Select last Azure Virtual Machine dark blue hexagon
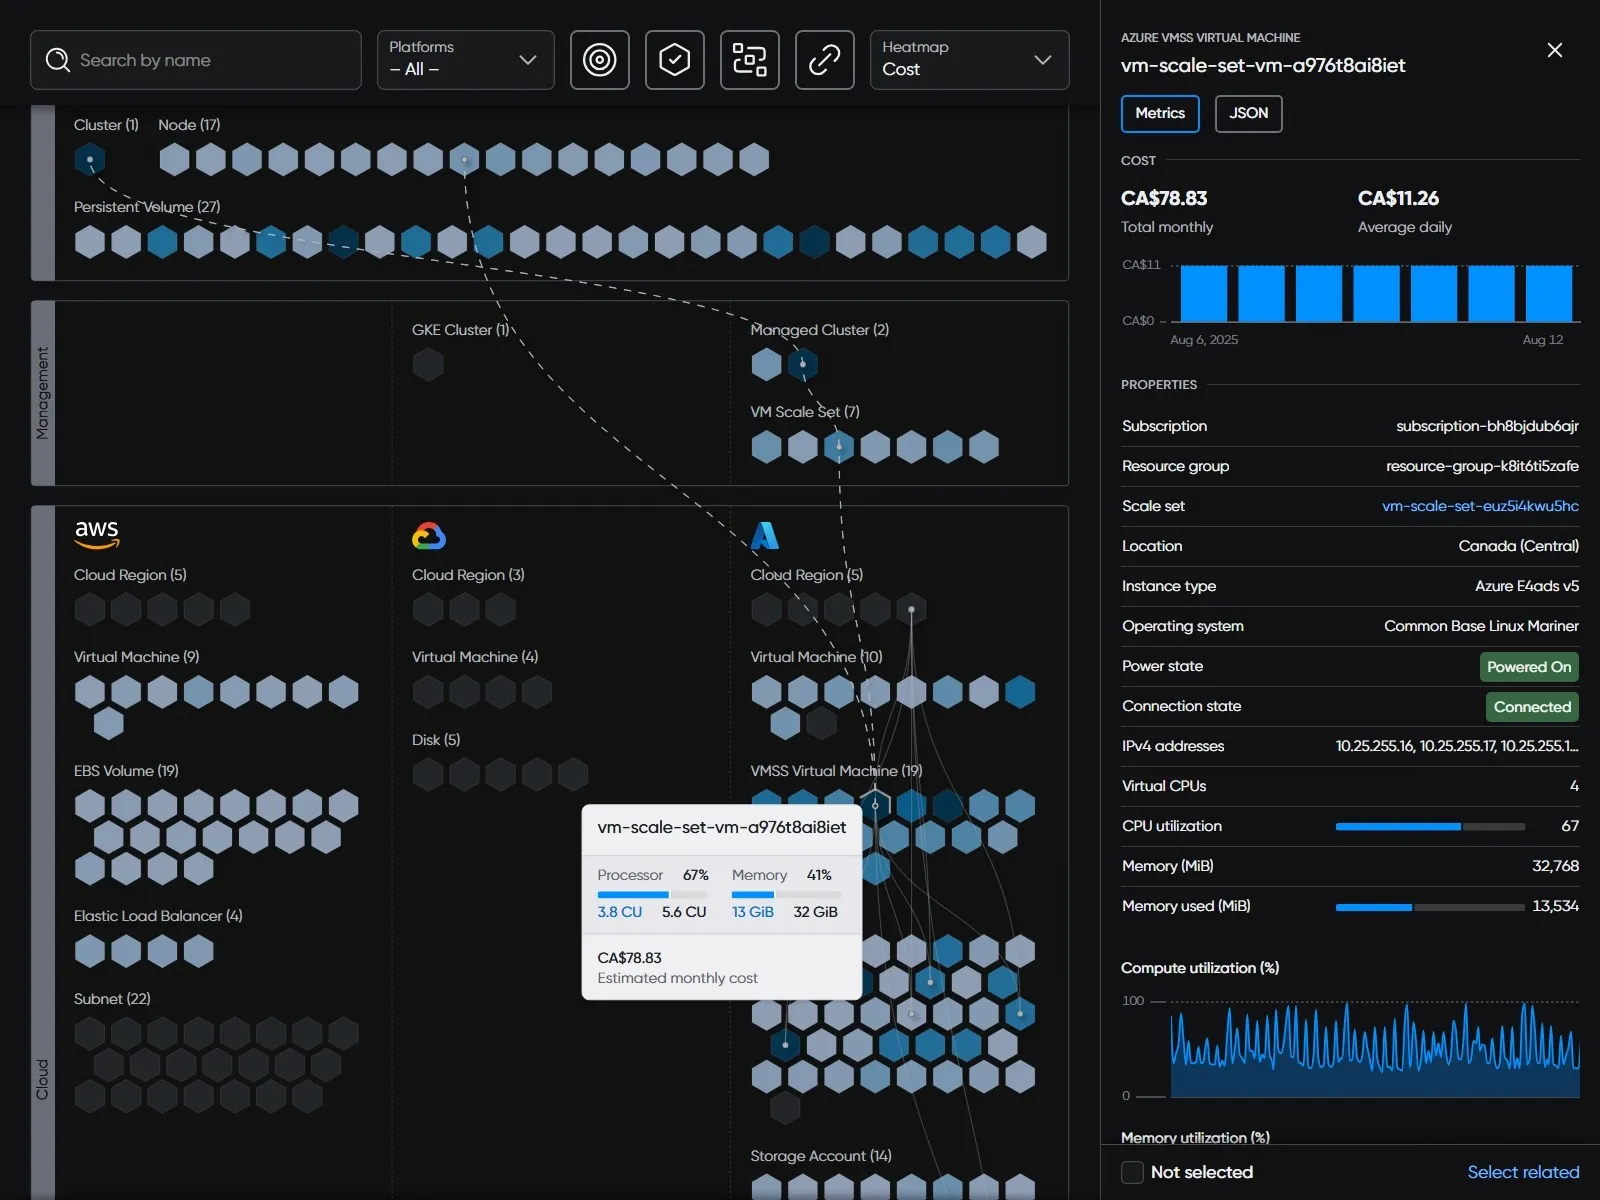1600x1200 pixels. tap(1020, 691)
